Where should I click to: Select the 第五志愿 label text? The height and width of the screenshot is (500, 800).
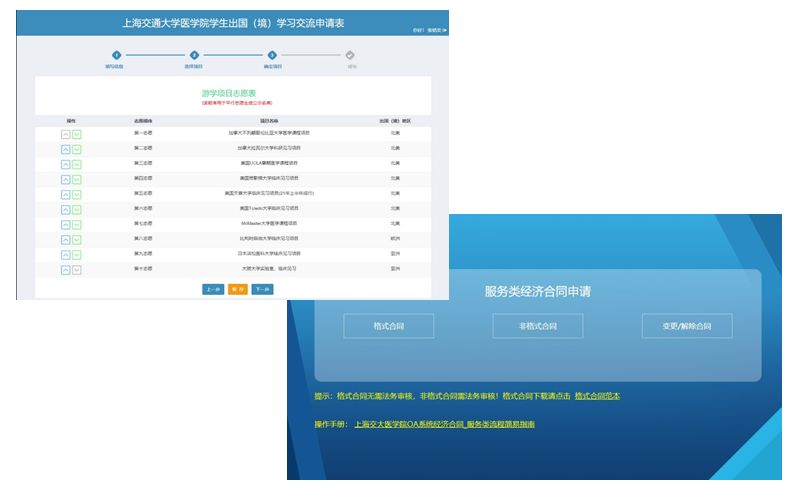[143, 193]
